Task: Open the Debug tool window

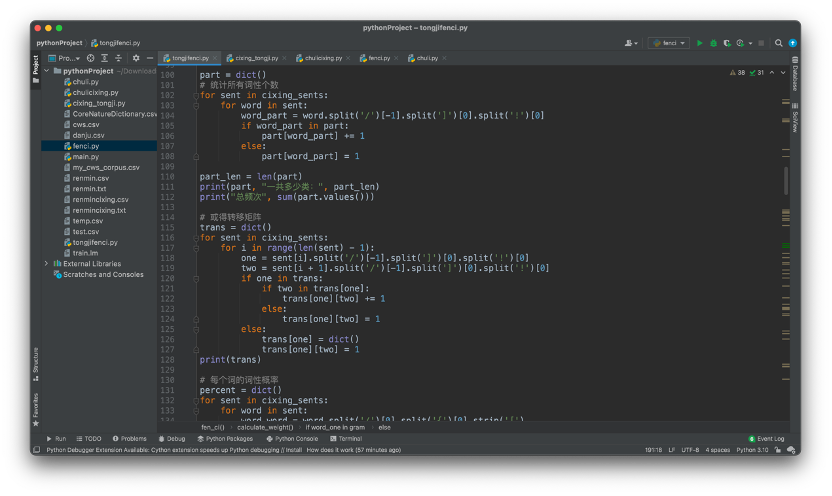Action: click(172, 439)
